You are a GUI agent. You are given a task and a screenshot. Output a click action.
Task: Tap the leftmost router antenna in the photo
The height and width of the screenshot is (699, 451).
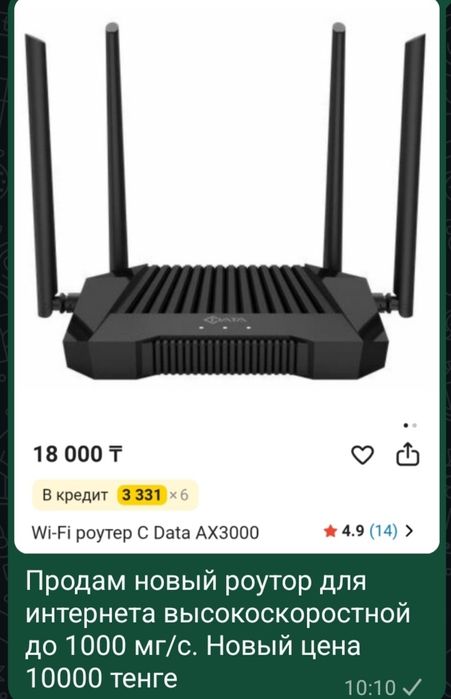point(41,176)
